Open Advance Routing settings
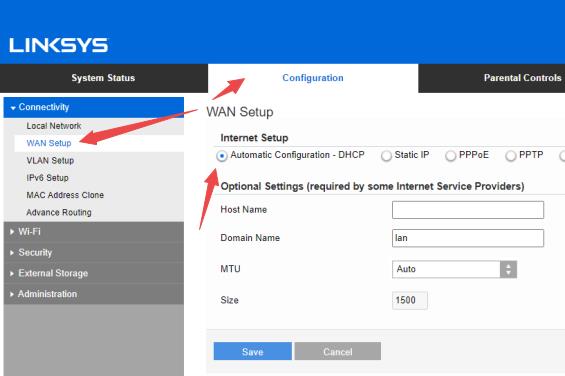 (59, 212)
